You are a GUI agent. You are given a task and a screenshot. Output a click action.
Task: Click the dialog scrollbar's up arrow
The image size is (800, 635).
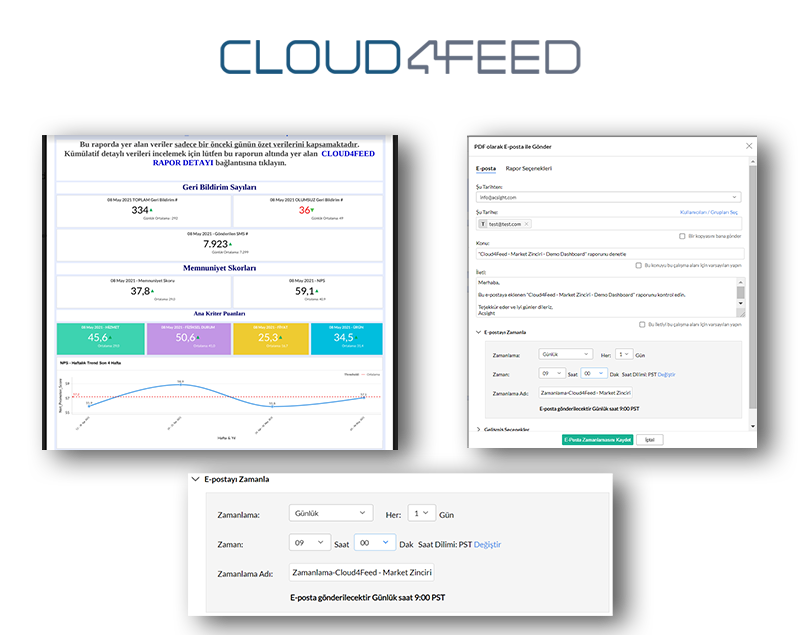click(x=753, y=162)
